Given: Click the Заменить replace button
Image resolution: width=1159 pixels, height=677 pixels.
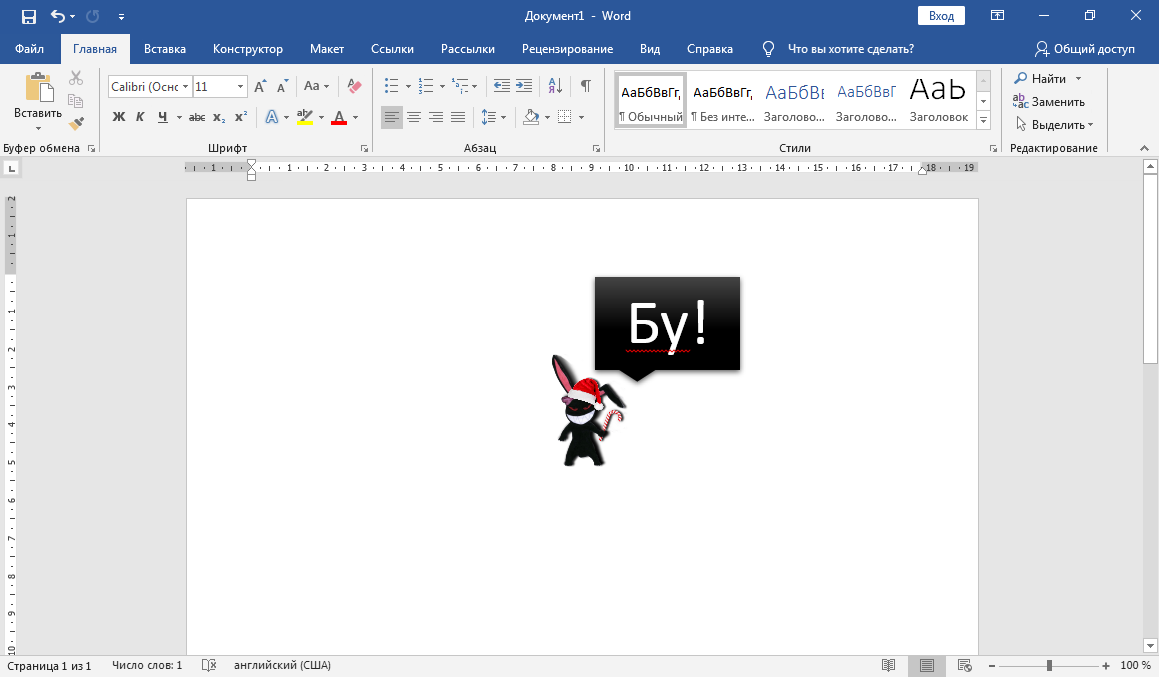Looking at the screenshot, I should (1049, 101).
